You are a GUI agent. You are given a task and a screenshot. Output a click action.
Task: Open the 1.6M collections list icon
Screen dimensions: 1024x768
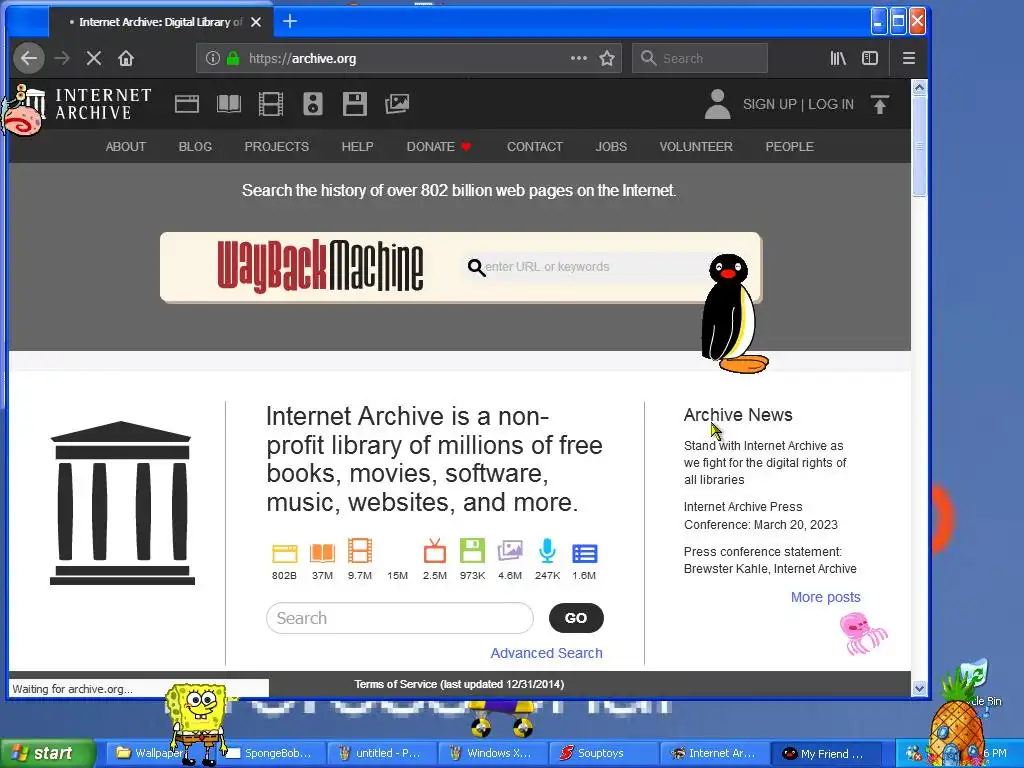point(584,554)
